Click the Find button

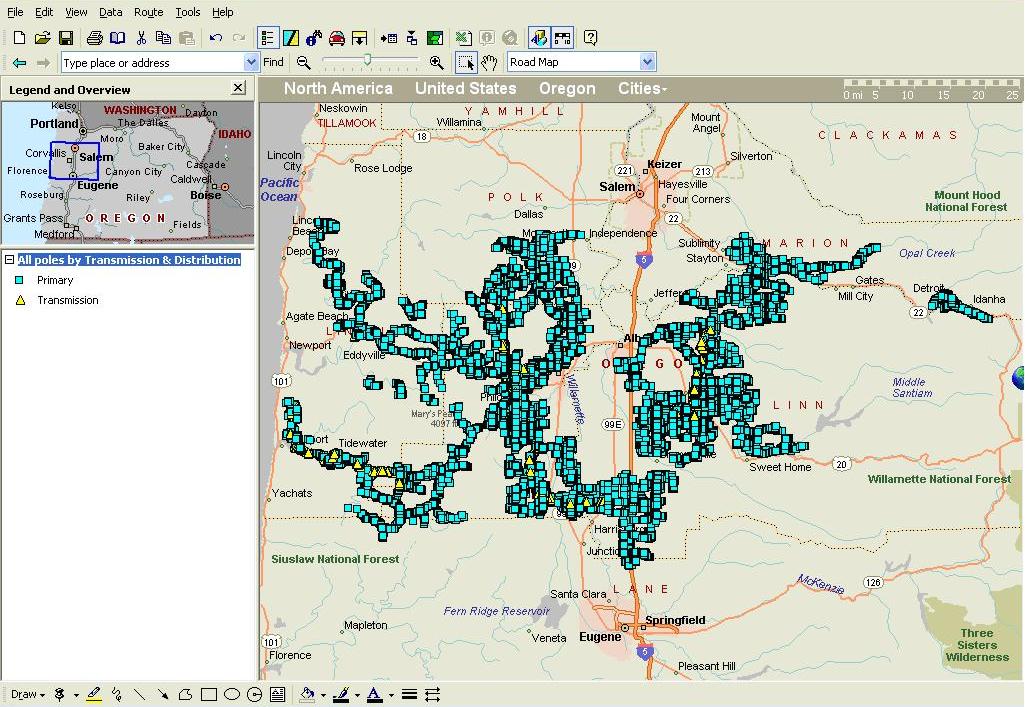click(x=273, y=62)
